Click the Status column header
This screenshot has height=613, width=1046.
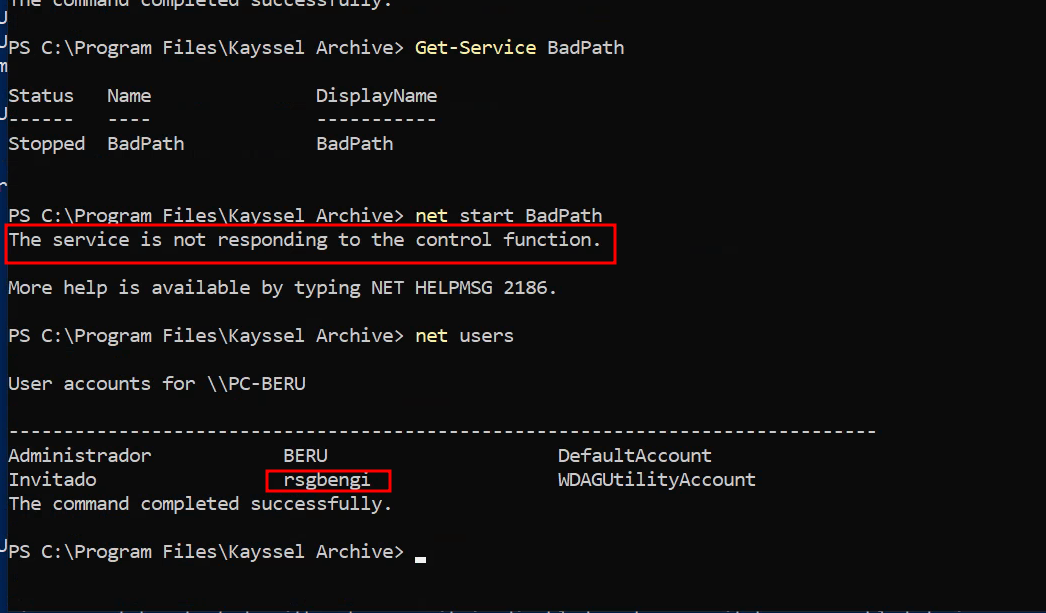coord(41,96)
